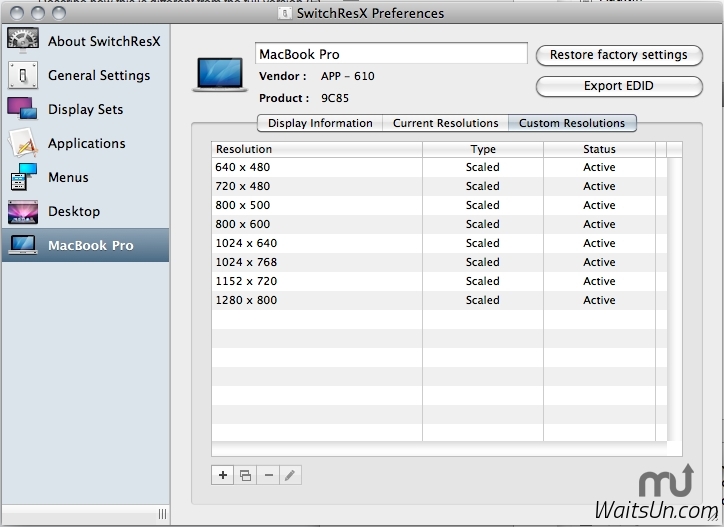Edit resolution with the pencil button
The image size is (724, 527).
pos(290,475)
